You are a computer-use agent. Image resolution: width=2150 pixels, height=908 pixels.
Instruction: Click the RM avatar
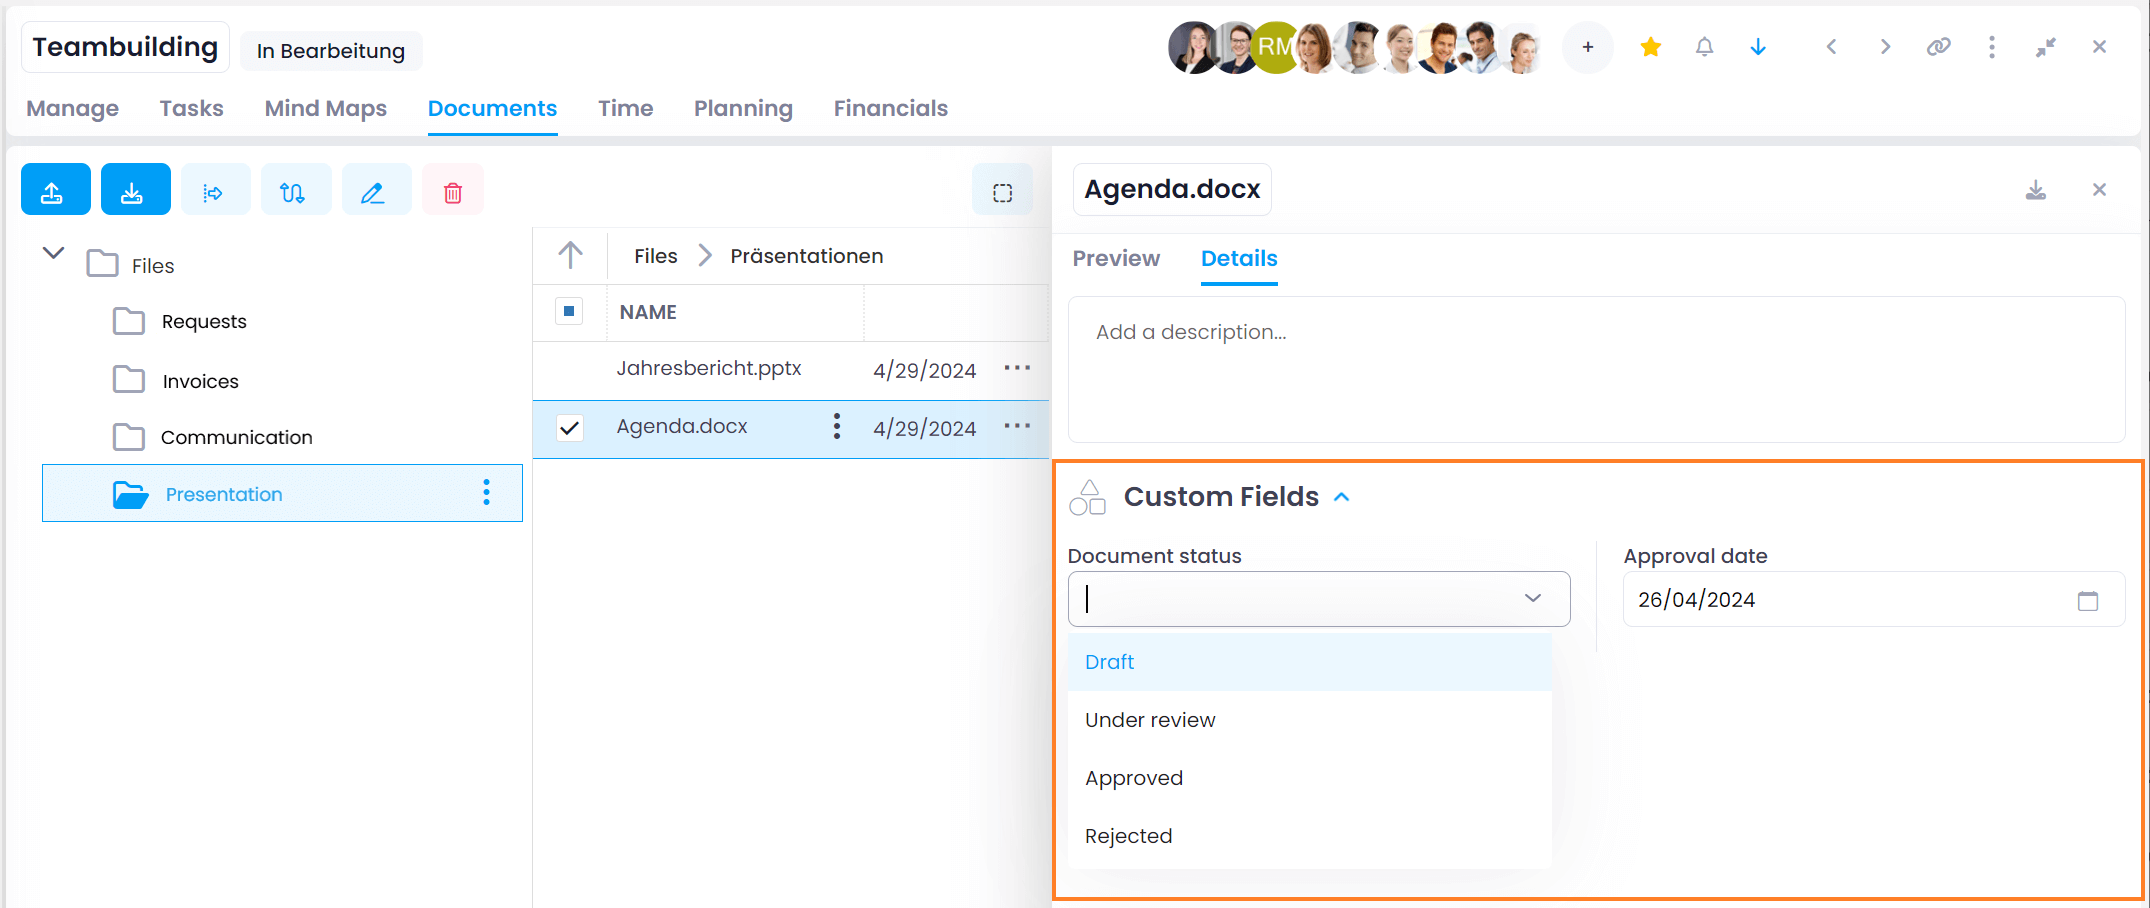click(x=1275, y=47)
